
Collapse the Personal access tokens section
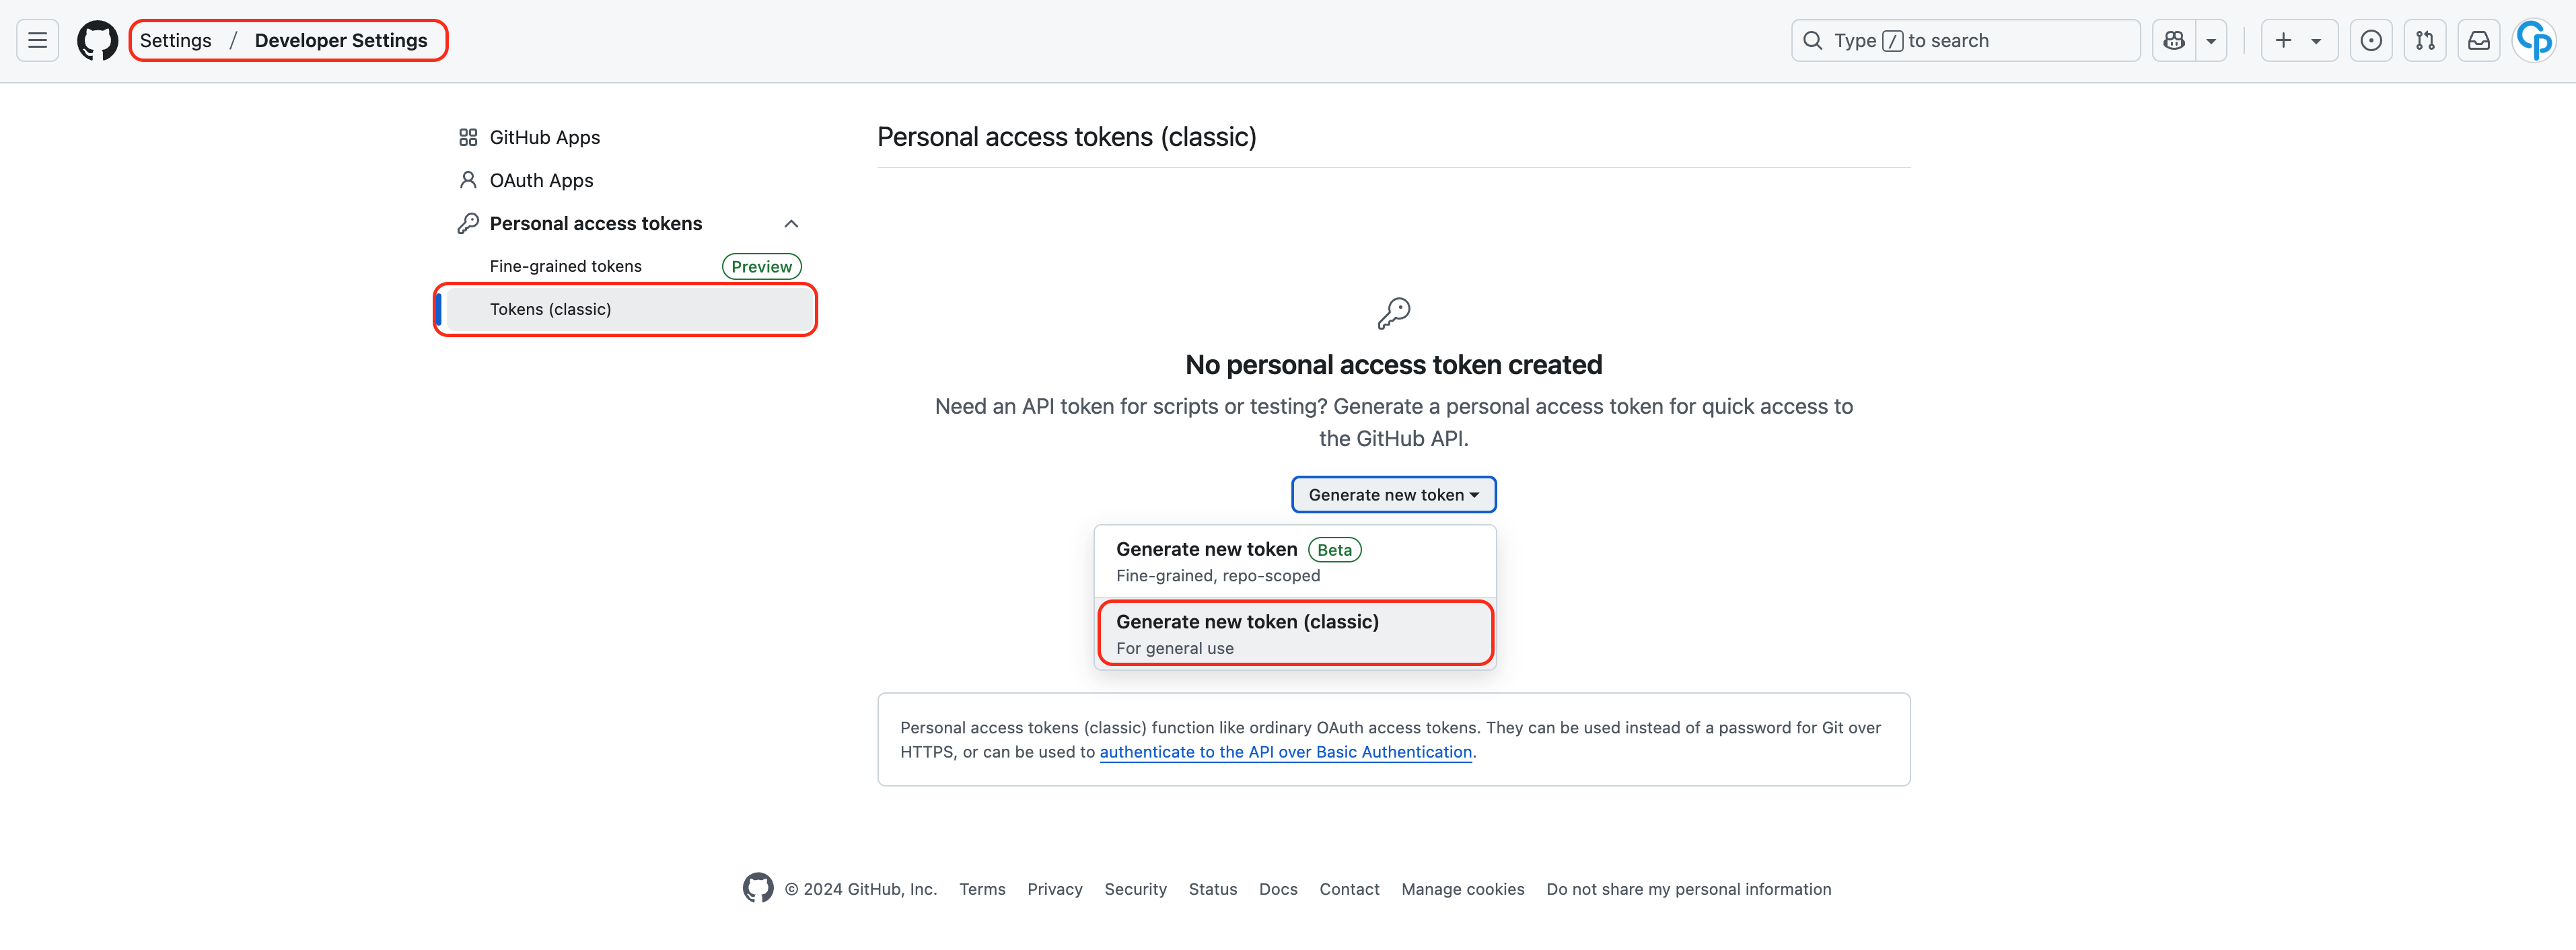791,223
